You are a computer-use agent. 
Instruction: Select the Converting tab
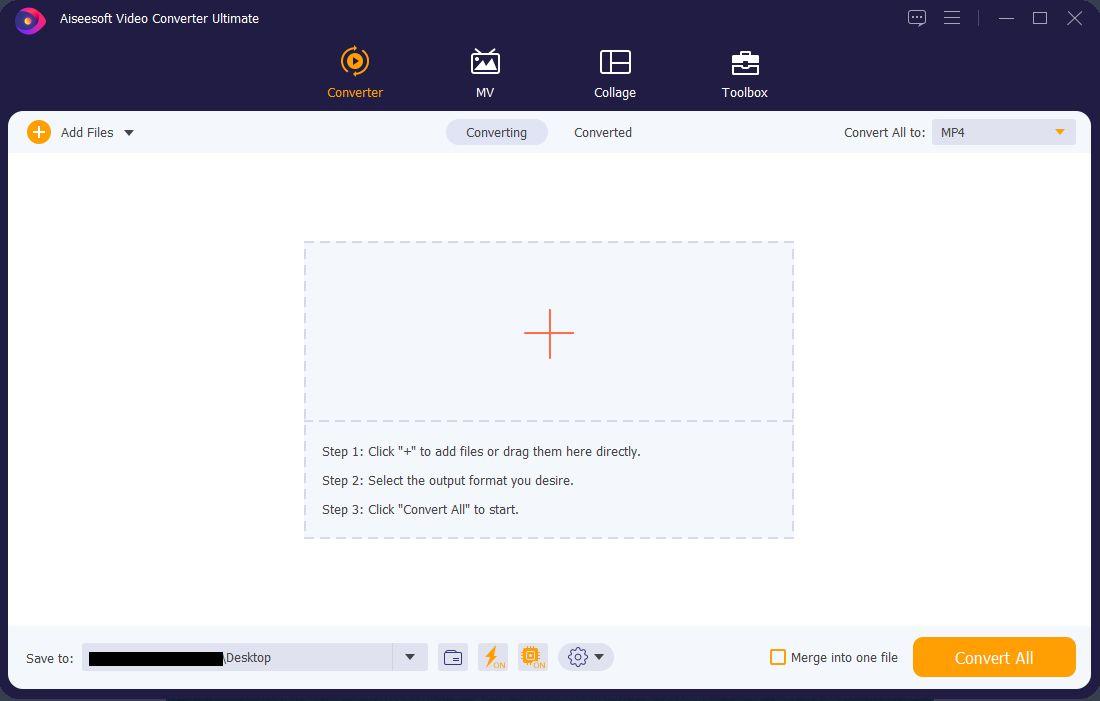click(496, 132)
